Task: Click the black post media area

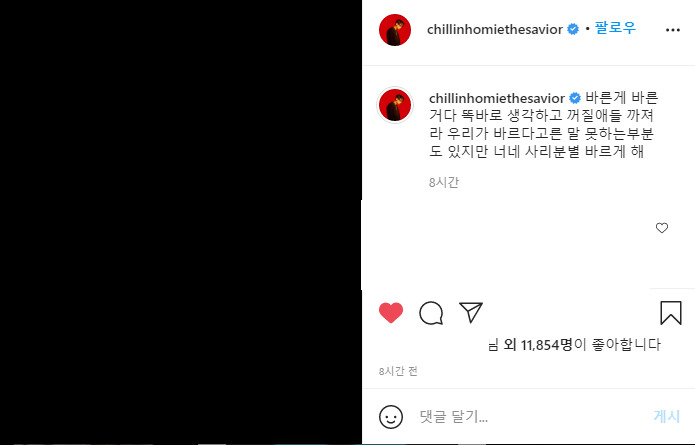Action: point(181,222)
